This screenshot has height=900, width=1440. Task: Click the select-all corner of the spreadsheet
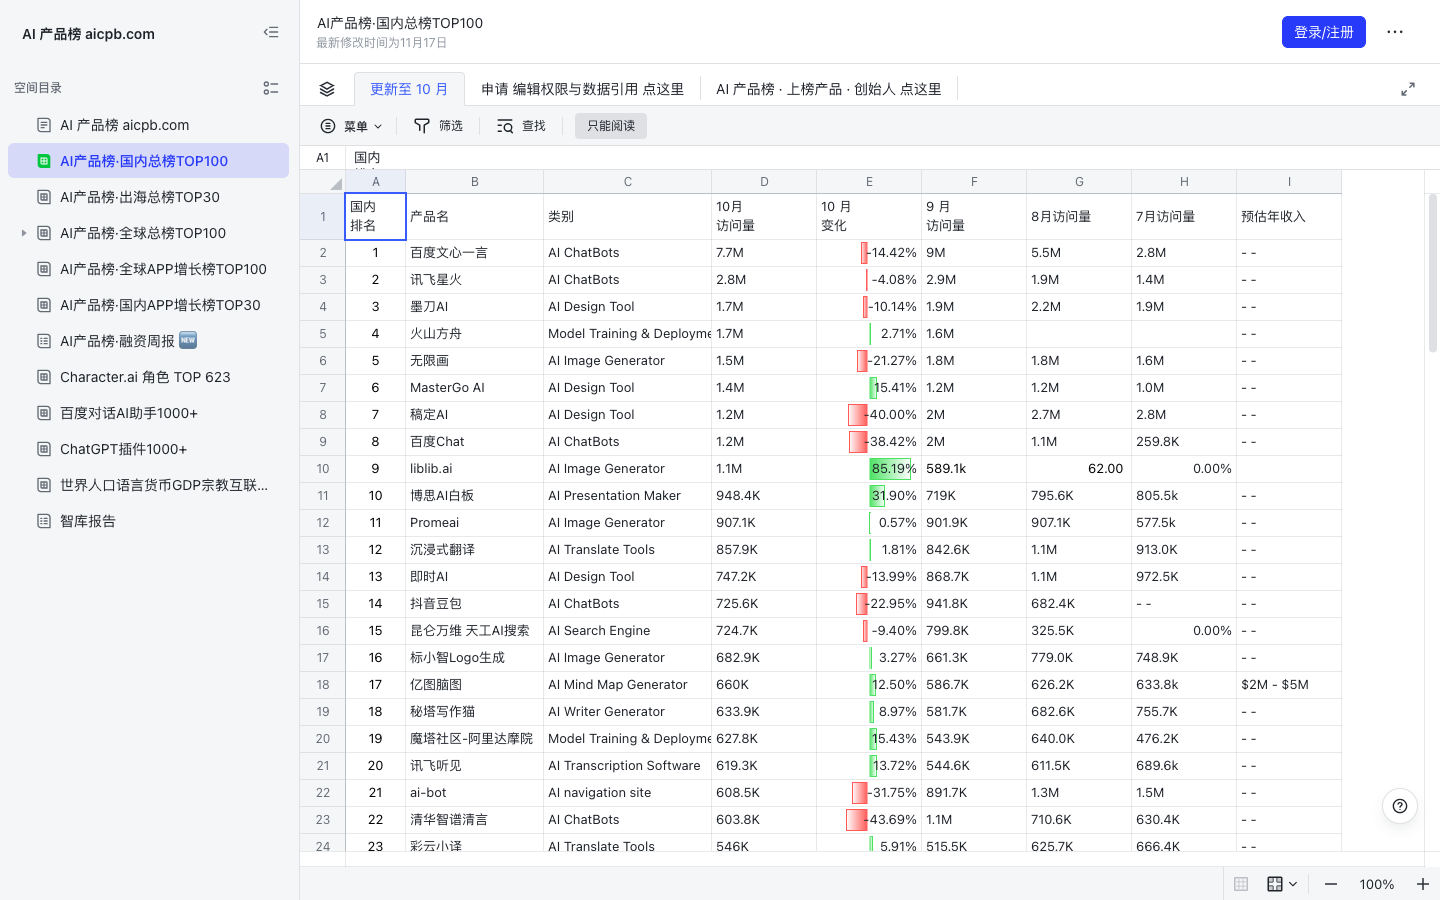pyautogui.click(x=323, y=182)
